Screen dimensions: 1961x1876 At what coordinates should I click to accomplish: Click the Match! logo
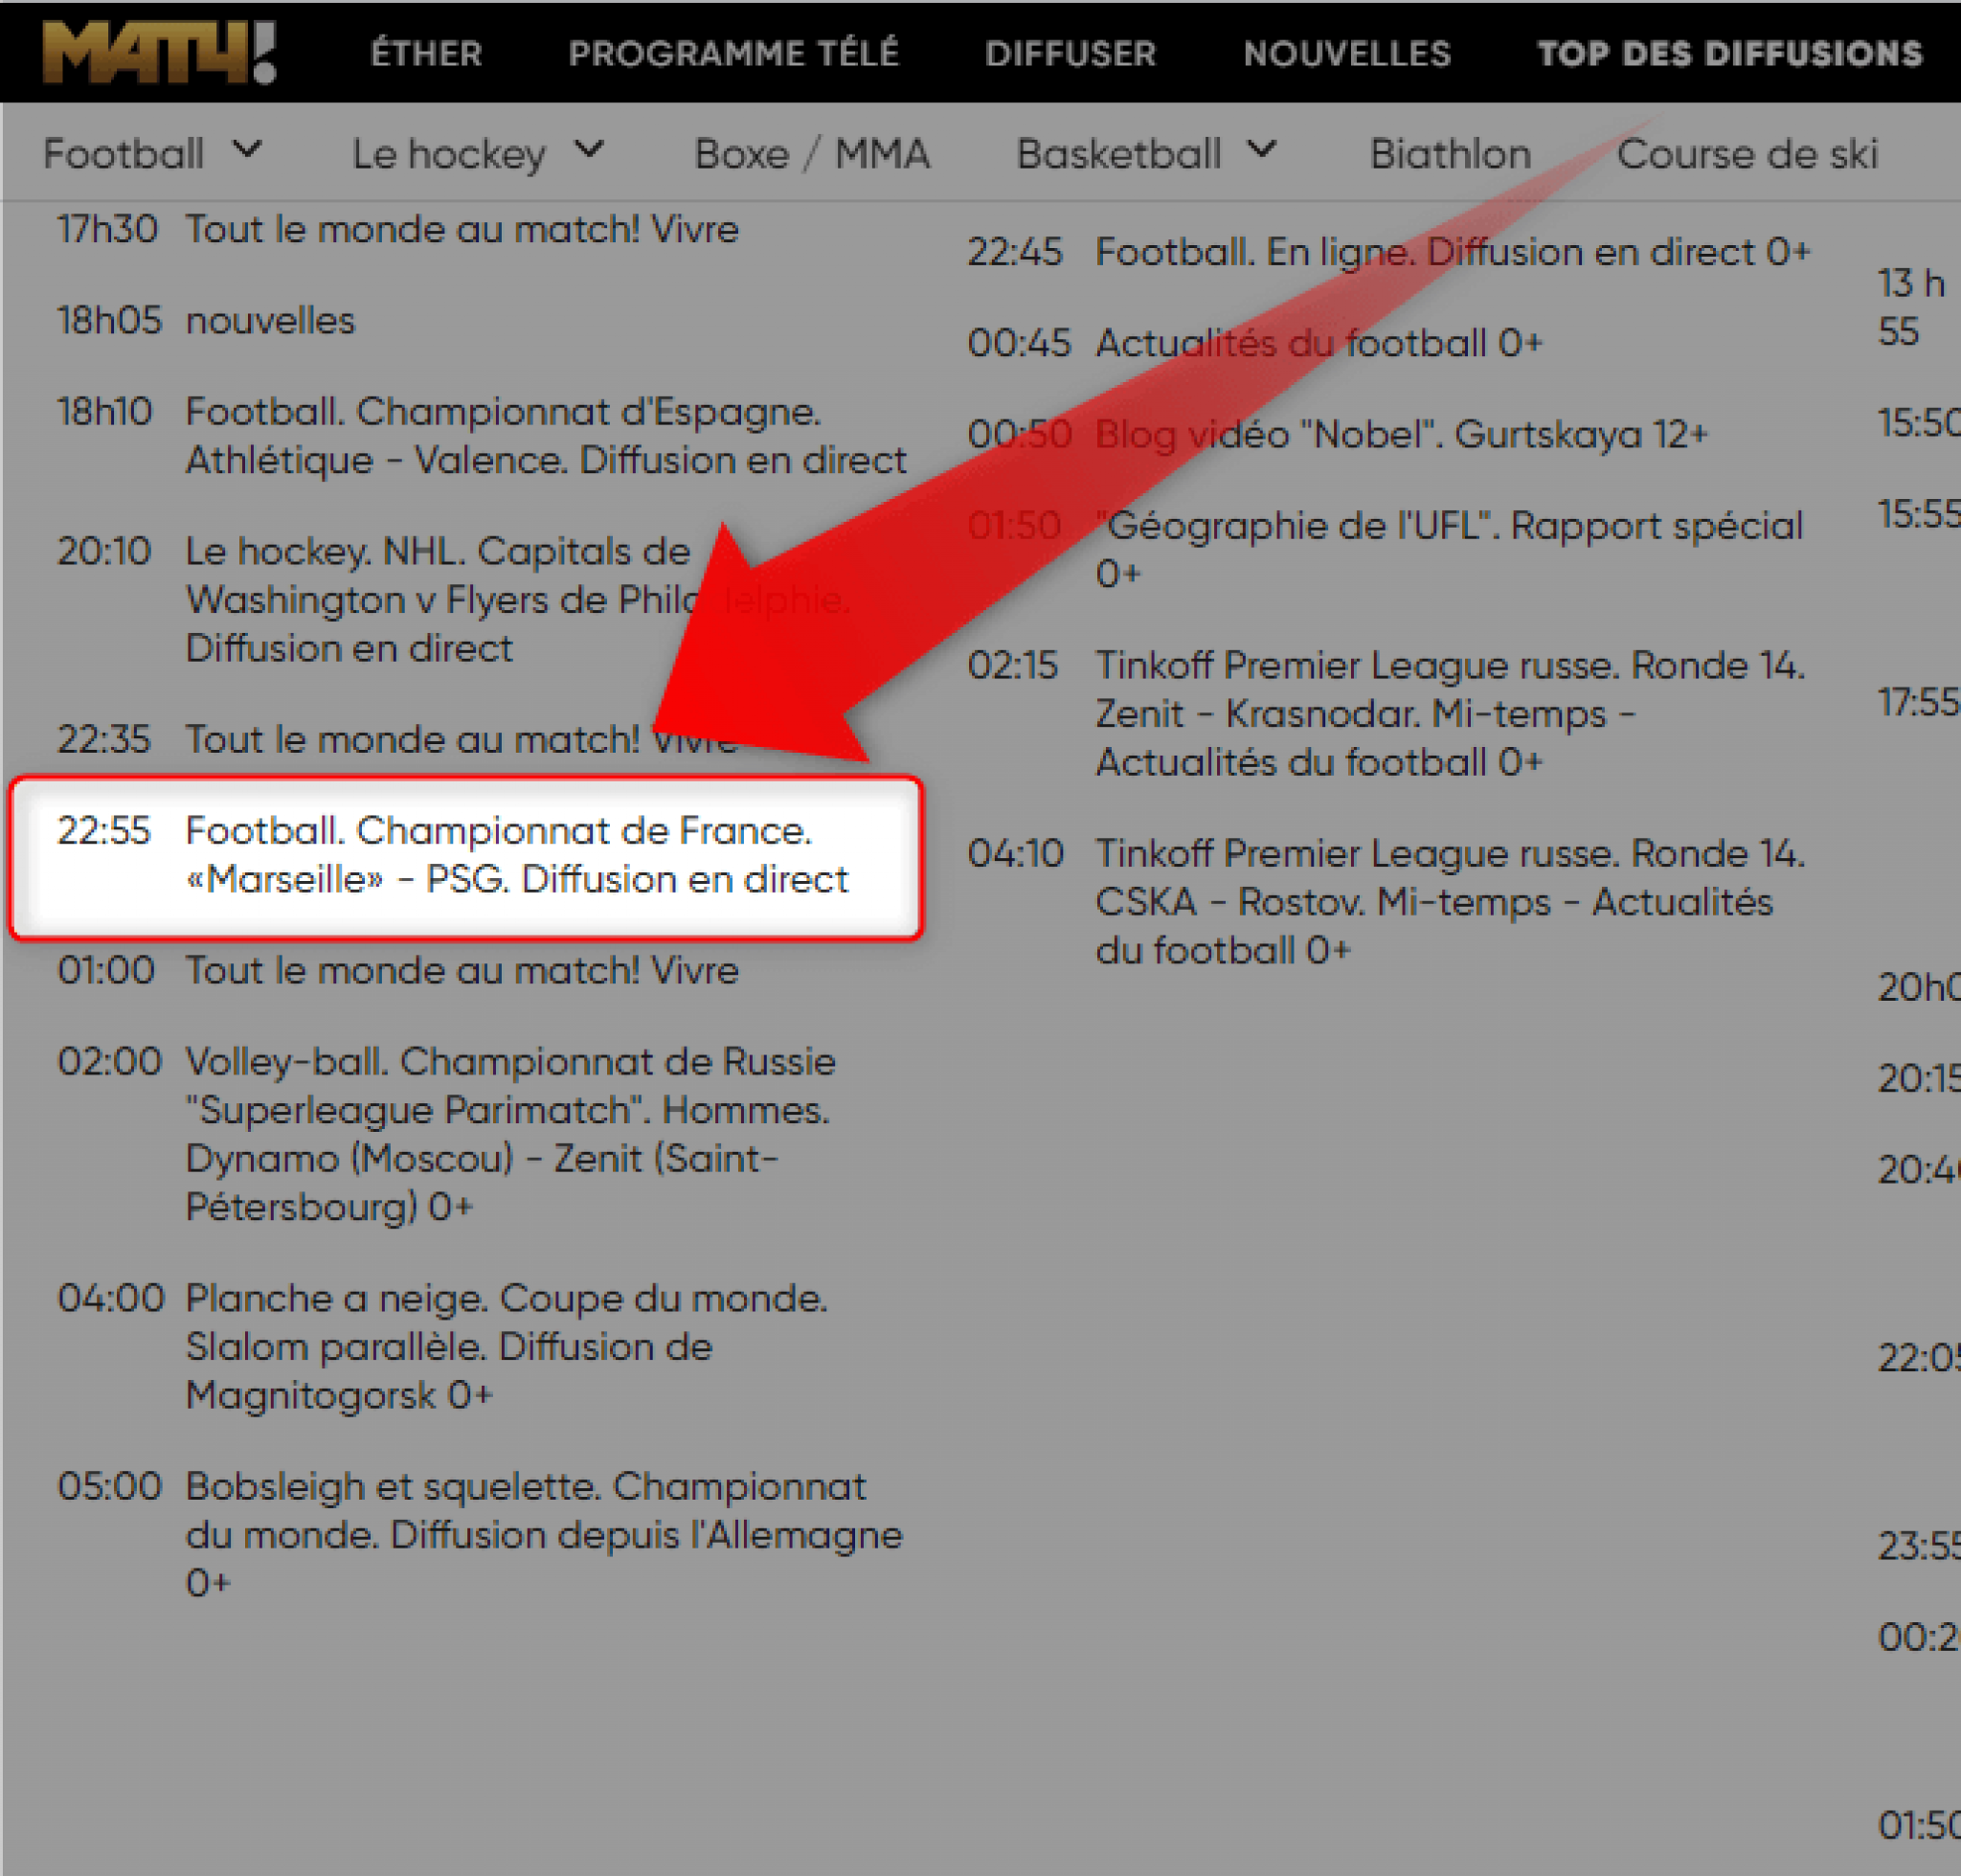pyautogui.click(x=159, y=52)
